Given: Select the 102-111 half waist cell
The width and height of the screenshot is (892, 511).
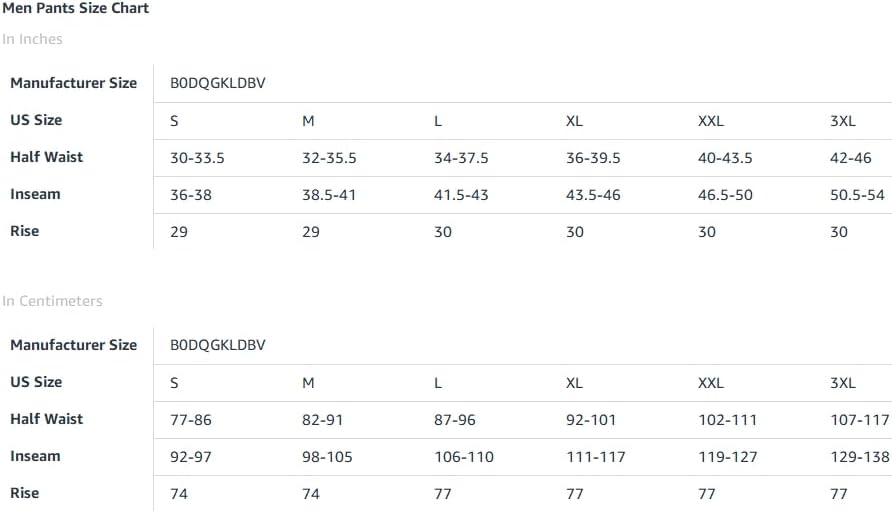Looking at the screenshot, I should 728,419.
